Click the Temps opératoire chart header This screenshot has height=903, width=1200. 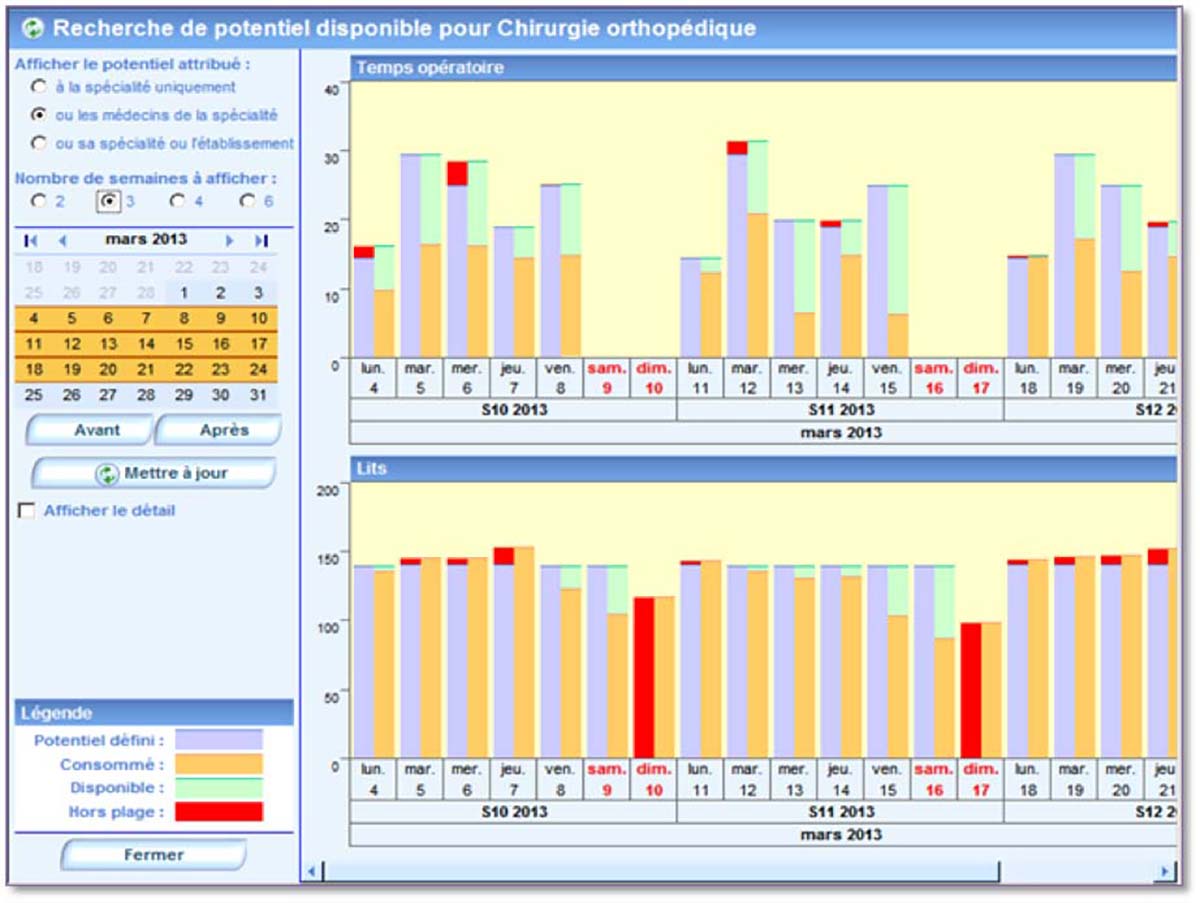762,68
